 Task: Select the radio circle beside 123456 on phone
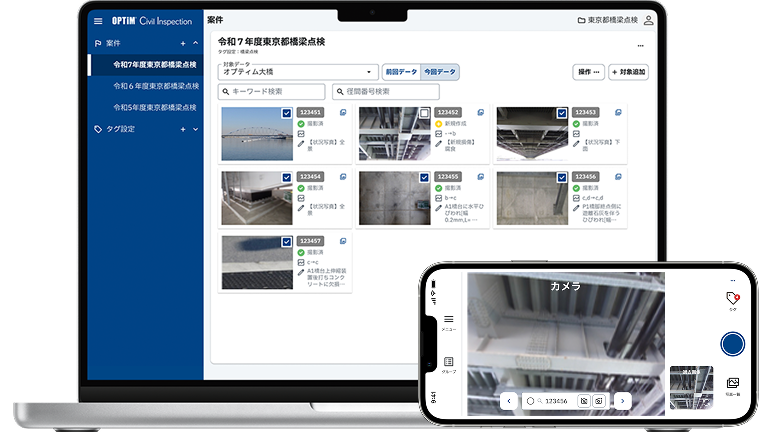coord(530,401)
